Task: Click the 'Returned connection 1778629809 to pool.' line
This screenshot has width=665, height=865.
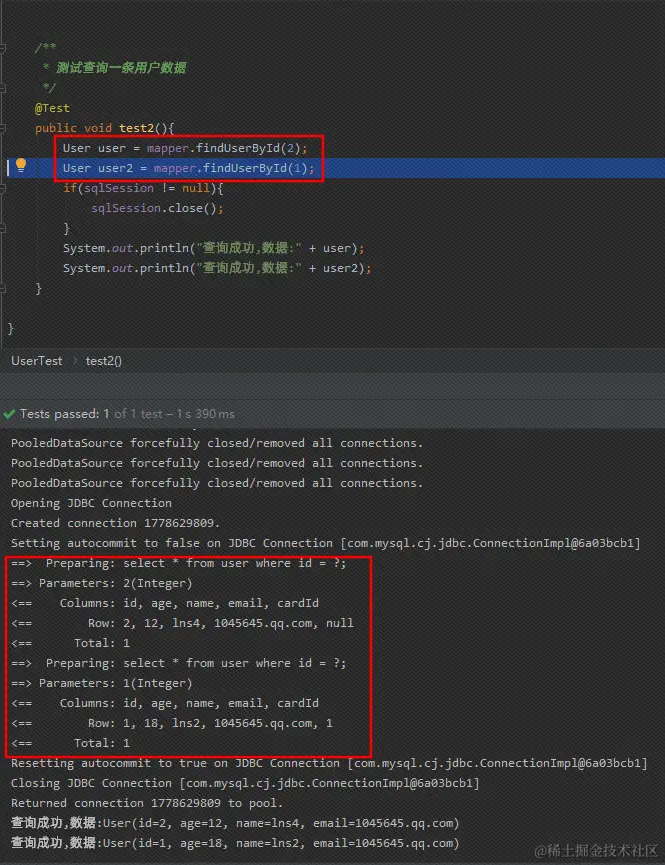Action: click(x=147, y=803)
